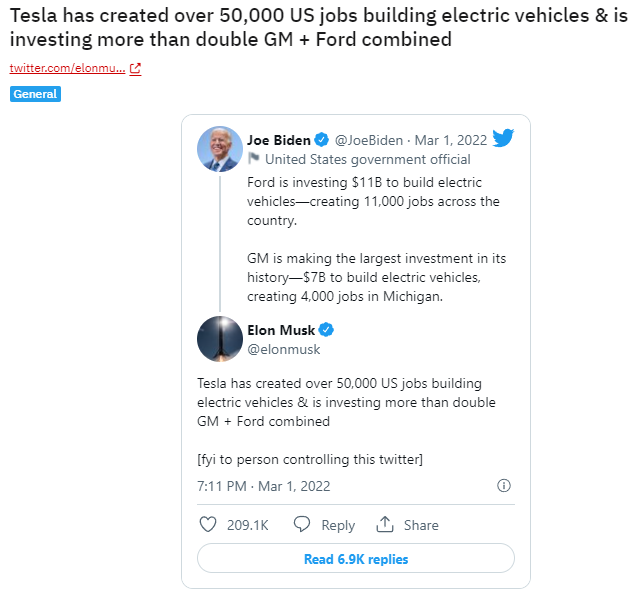Open the 7:11 PM · Mar 1, 2022 timestamp

(263, 486)
